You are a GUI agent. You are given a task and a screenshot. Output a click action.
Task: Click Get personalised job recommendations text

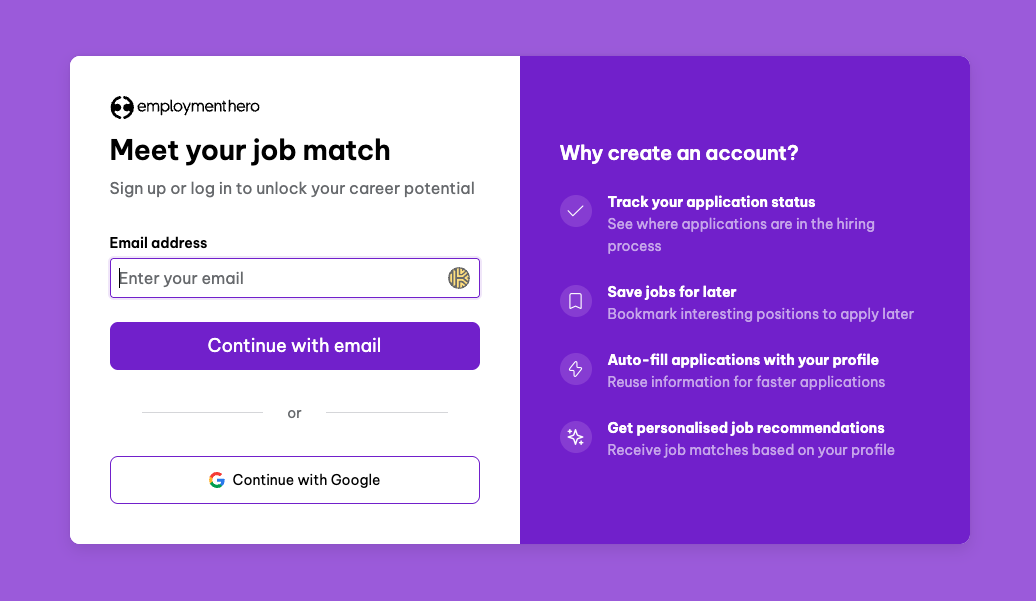746,428
